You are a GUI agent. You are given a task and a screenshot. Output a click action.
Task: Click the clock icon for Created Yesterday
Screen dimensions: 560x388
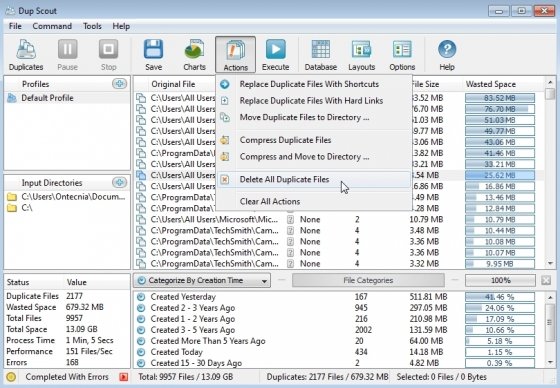coord(141,297)
